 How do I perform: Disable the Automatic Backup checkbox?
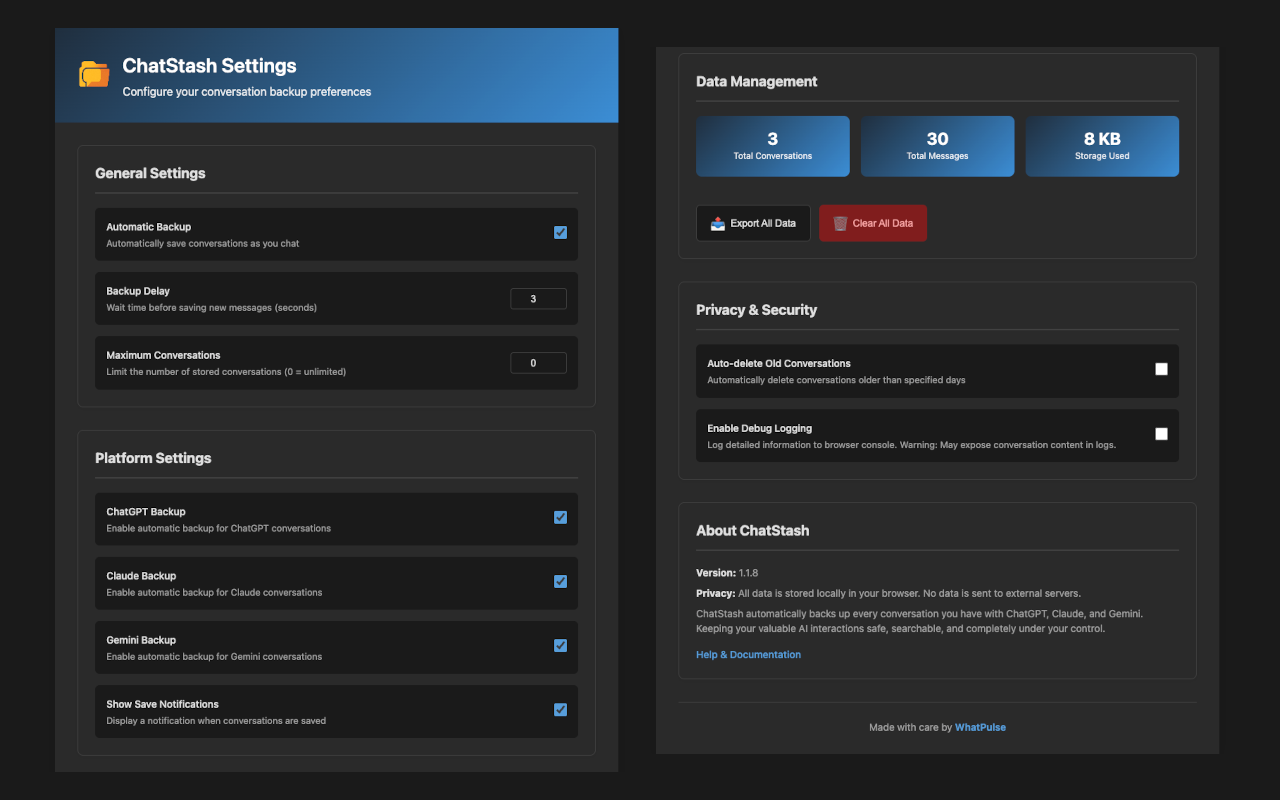point(560,233)
